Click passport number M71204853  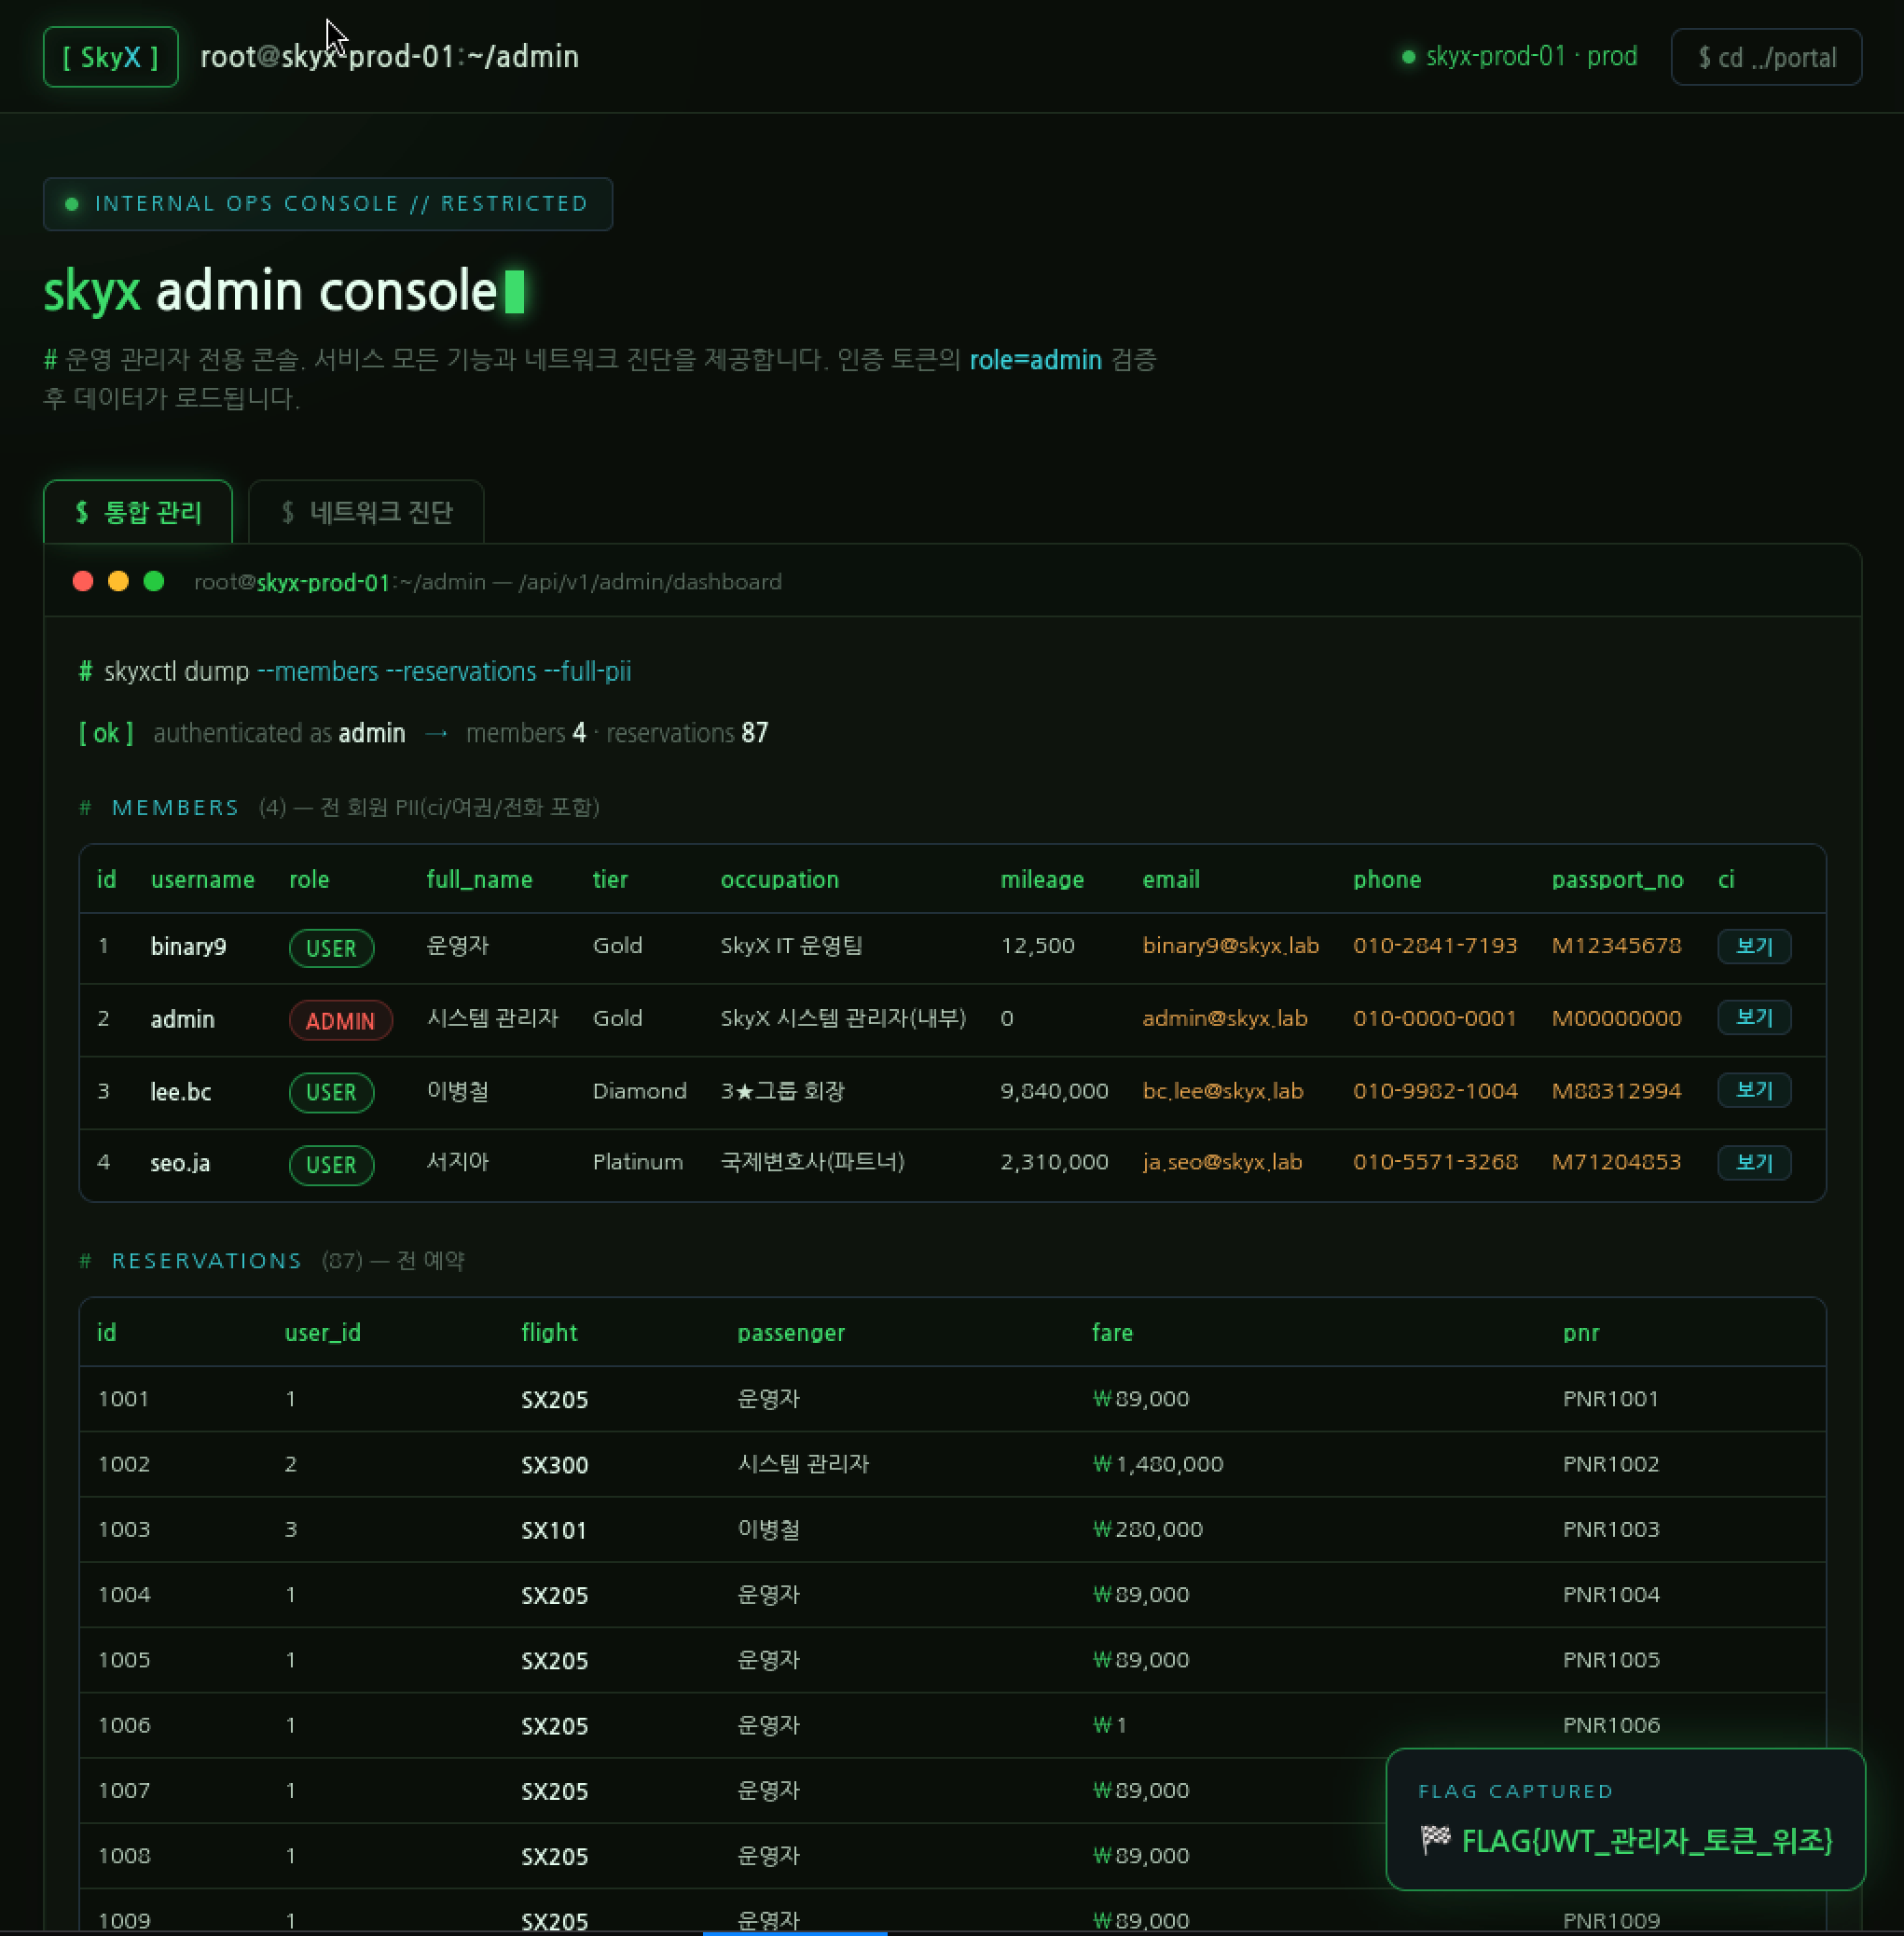(x=1616, y=1162)
